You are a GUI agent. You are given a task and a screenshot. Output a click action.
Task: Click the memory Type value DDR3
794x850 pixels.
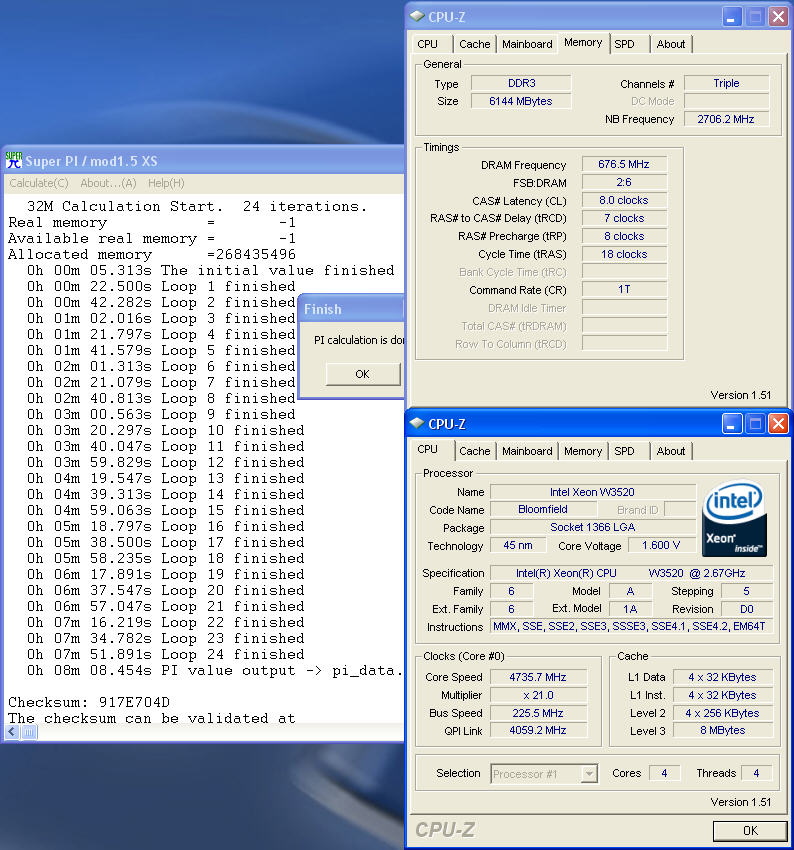[520, 83]
